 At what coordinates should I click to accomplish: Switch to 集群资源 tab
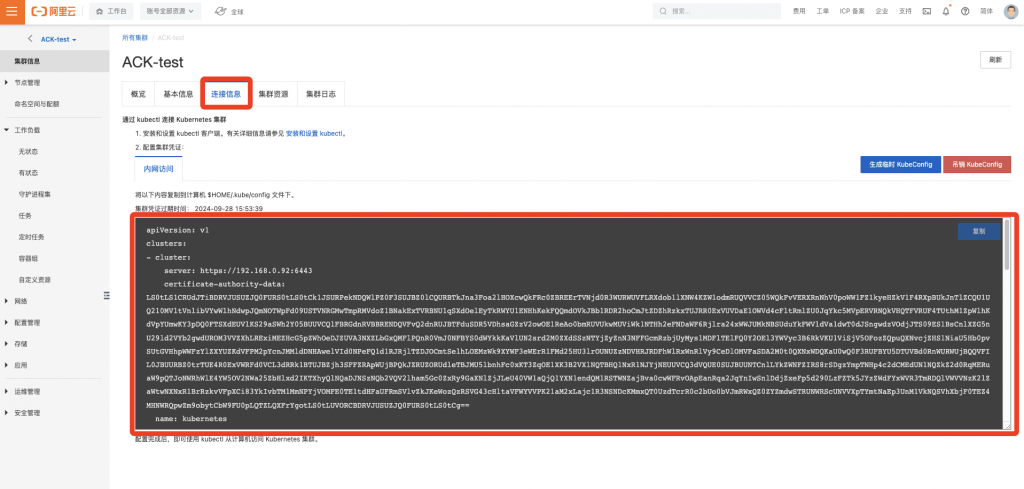(274, 94)
